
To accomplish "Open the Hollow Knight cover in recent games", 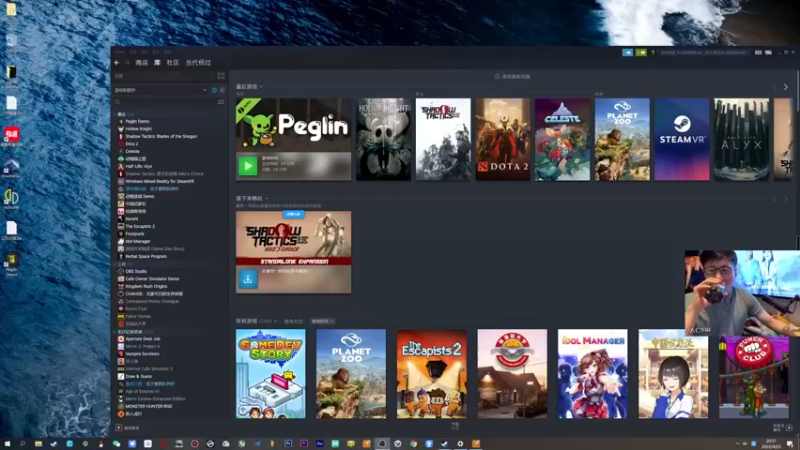I will [383, 139].
